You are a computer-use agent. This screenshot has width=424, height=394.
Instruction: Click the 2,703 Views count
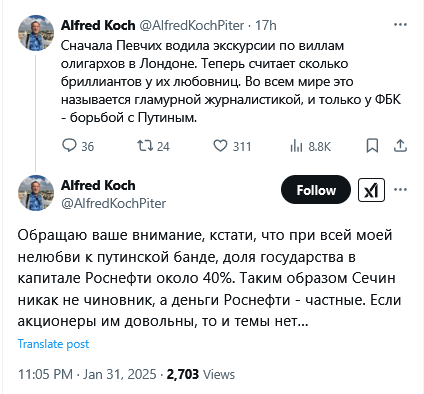point(201,374)
